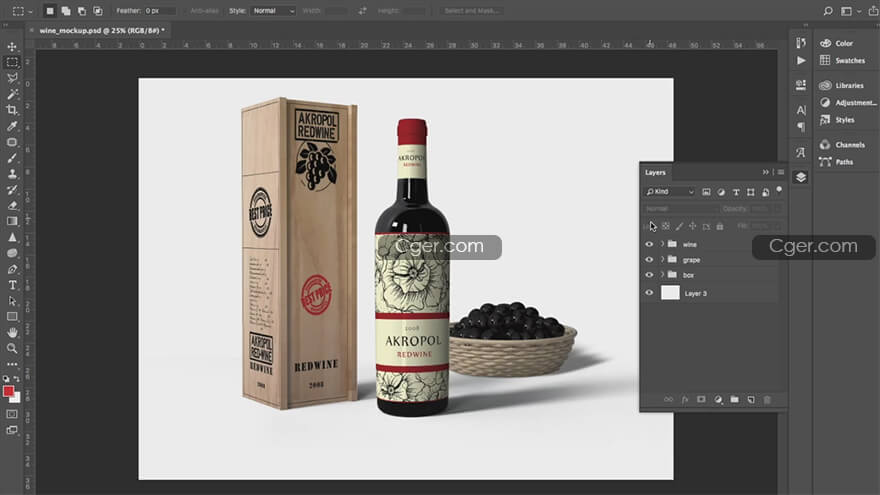Select the Eyedropper tool
The image size is (880, 495).
[12, 126]
